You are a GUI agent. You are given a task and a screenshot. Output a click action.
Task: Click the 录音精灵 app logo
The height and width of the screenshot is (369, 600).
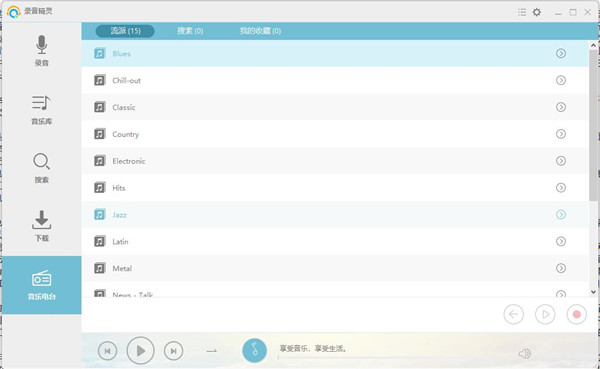point(13,12)
